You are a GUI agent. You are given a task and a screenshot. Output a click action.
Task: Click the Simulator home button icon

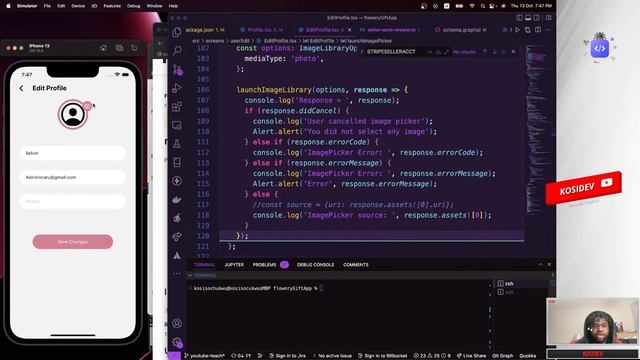pos(103,48)
